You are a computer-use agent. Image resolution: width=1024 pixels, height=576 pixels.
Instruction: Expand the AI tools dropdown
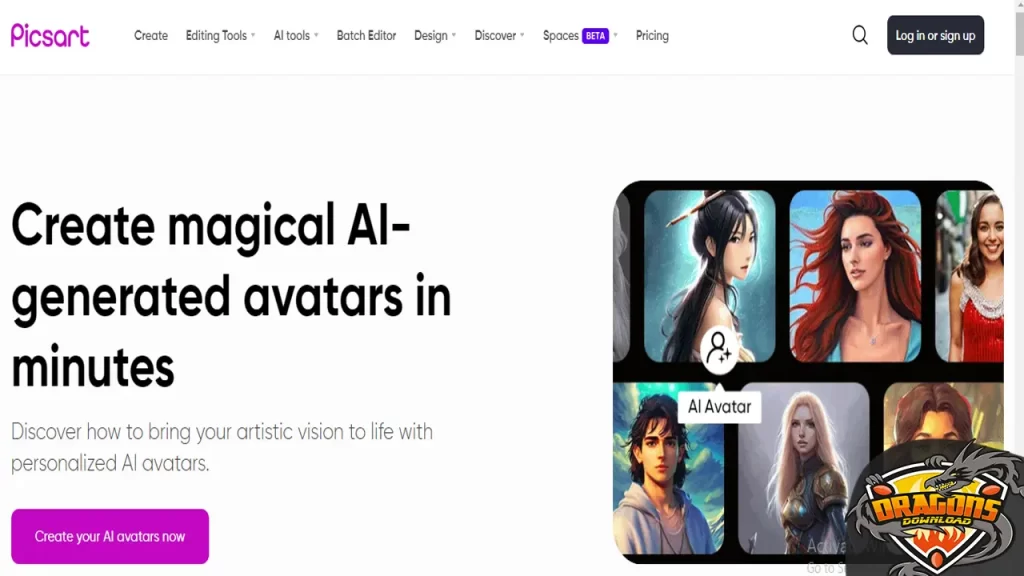(296, 36)
